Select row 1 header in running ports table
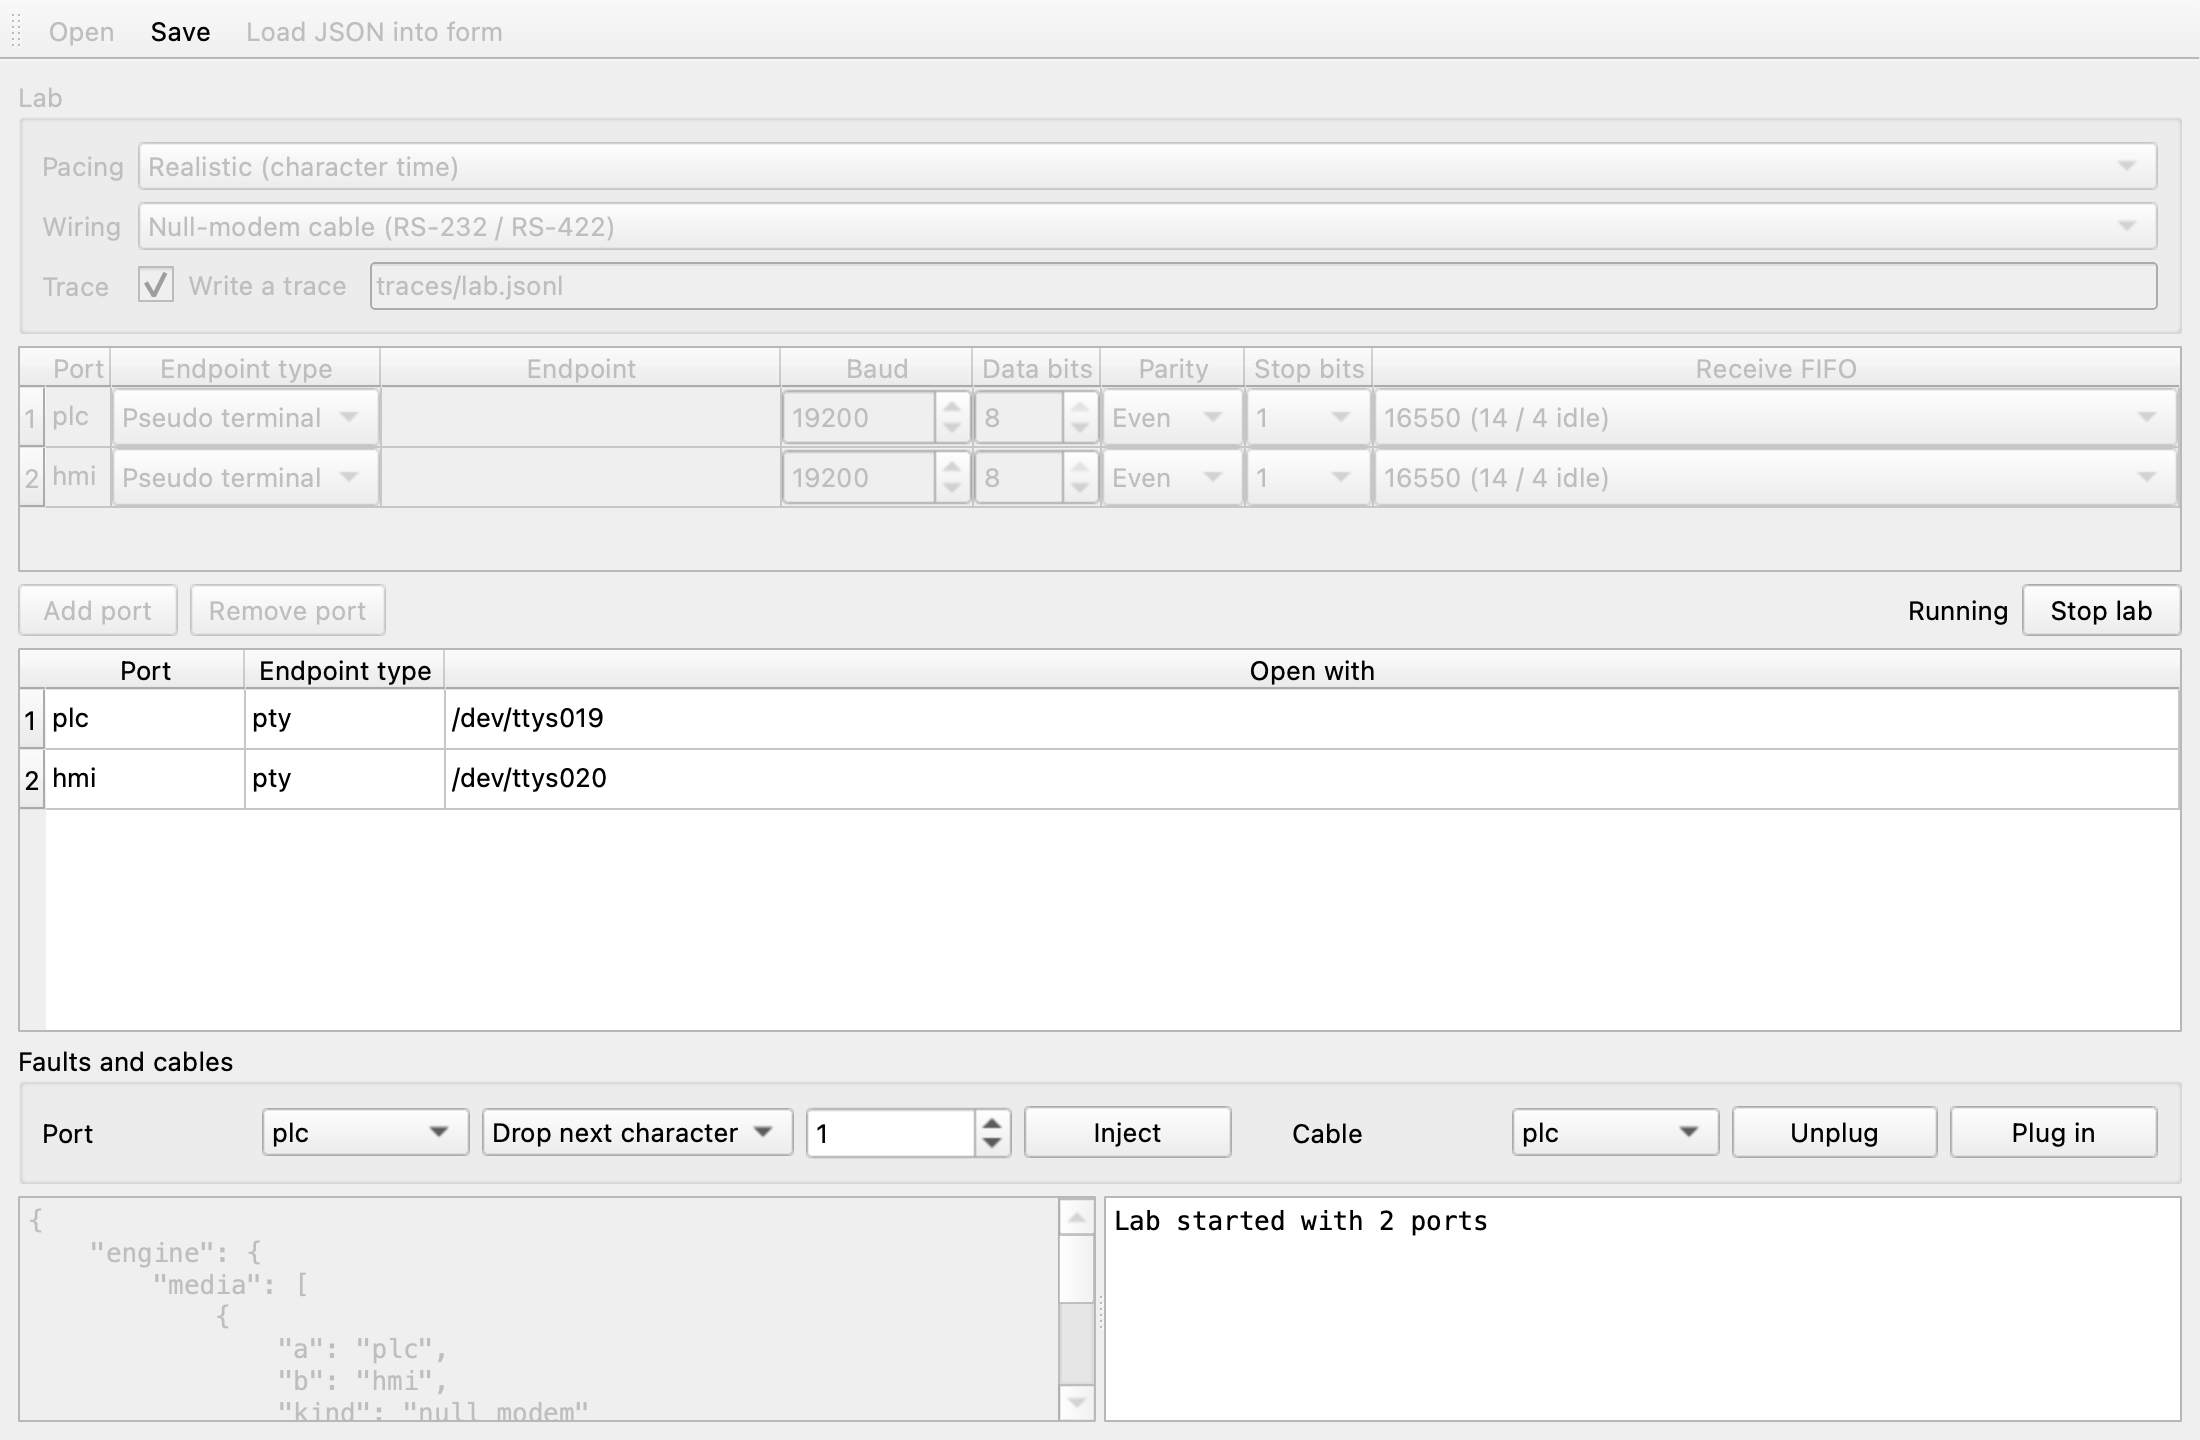Viewport: 2200px width, 1440px height. click(x=31, y=719)
